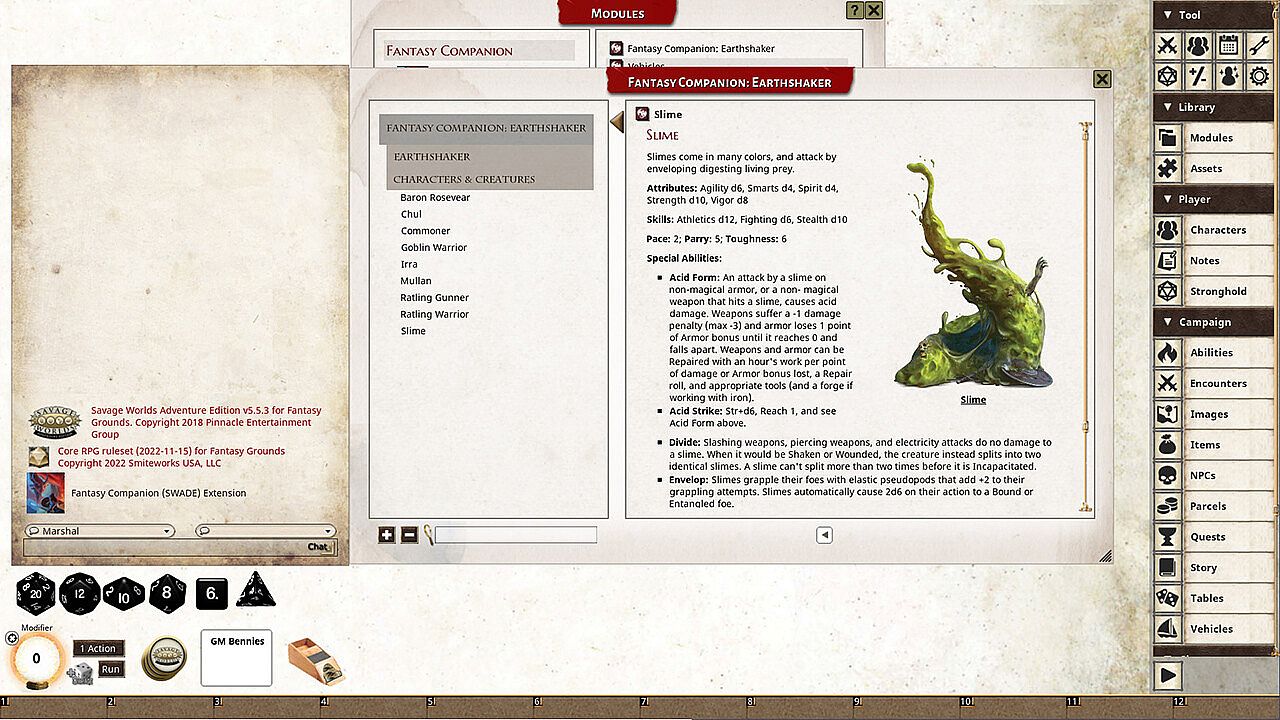Image resolution: width=1280 pixels, height=720 pixels.
Task: Open Story in the sidebar
Action: pos(1216,568)
